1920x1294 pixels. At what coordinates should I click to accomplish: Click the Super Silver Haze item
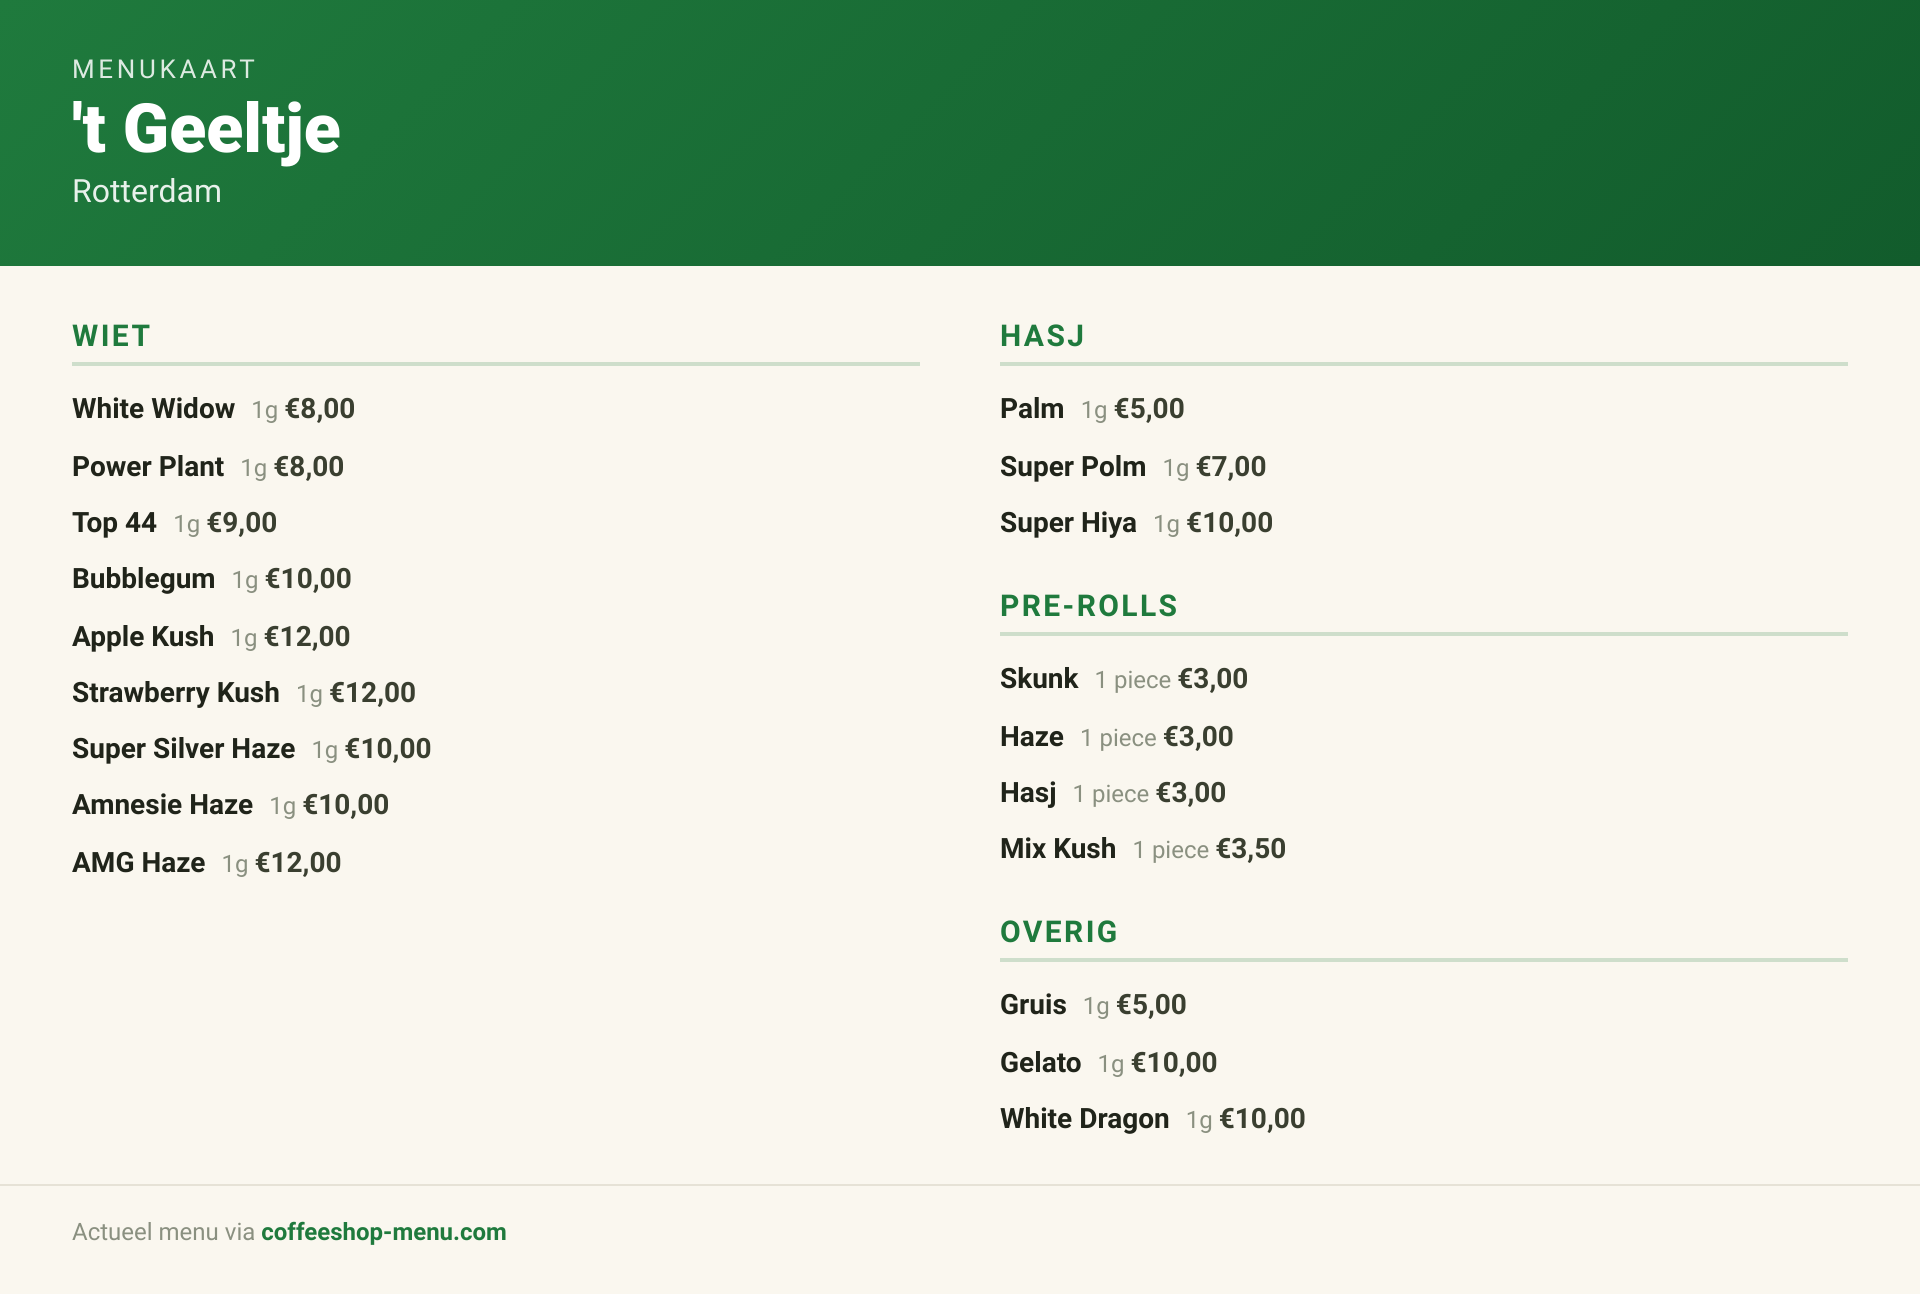[x=183, y=749]
